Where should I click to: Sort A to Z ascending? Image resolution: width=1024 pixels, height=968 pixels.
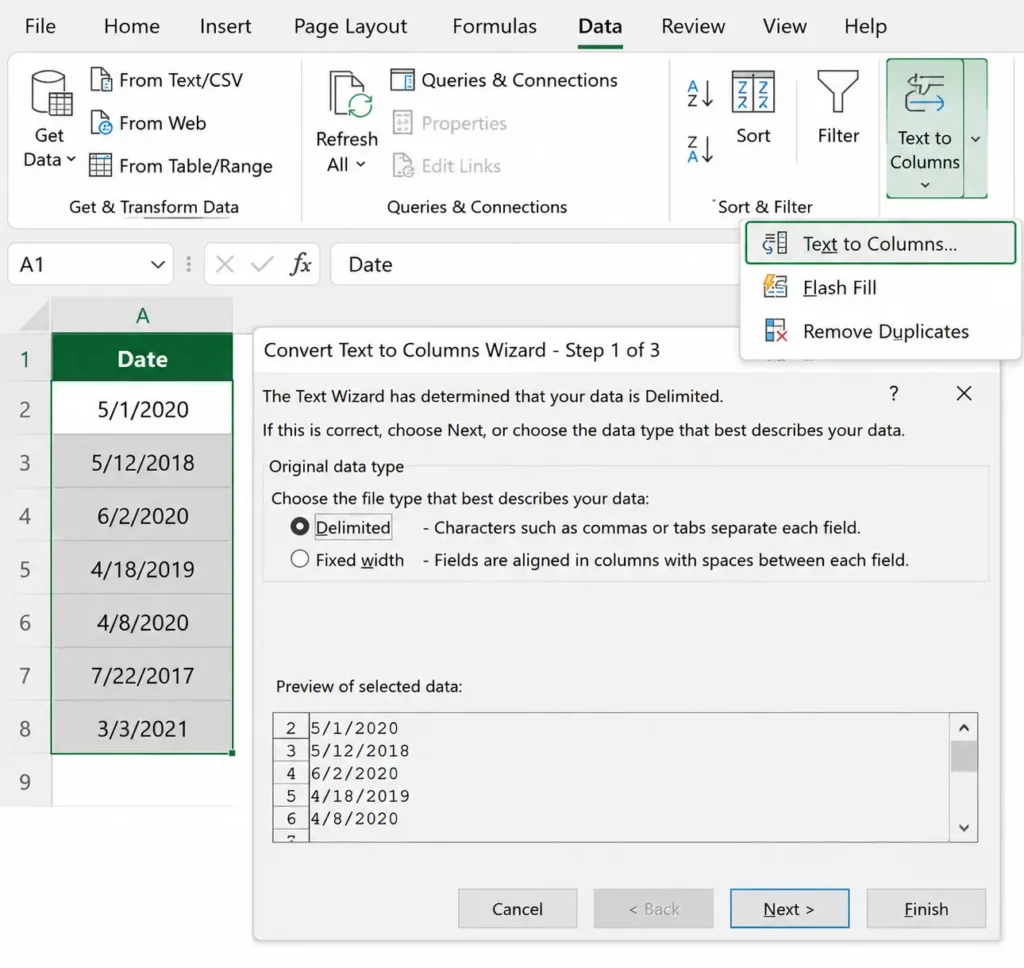pyautogui.click(x=700, y=94)
